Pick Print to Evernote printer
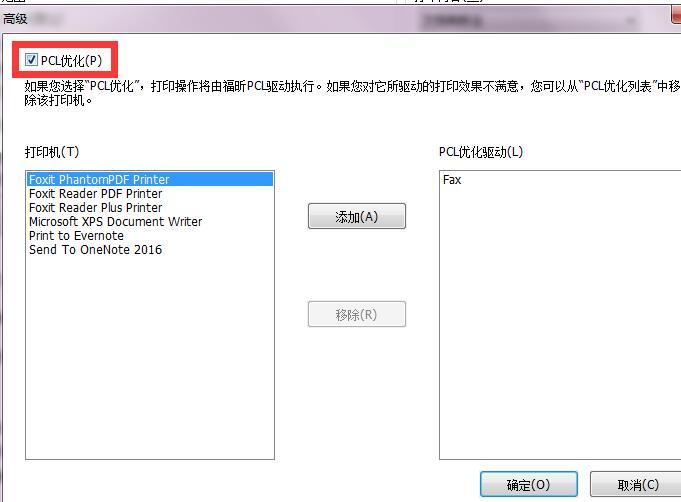Image resolution: width=681 pixels, height=502 pixels. click(150, 236)
